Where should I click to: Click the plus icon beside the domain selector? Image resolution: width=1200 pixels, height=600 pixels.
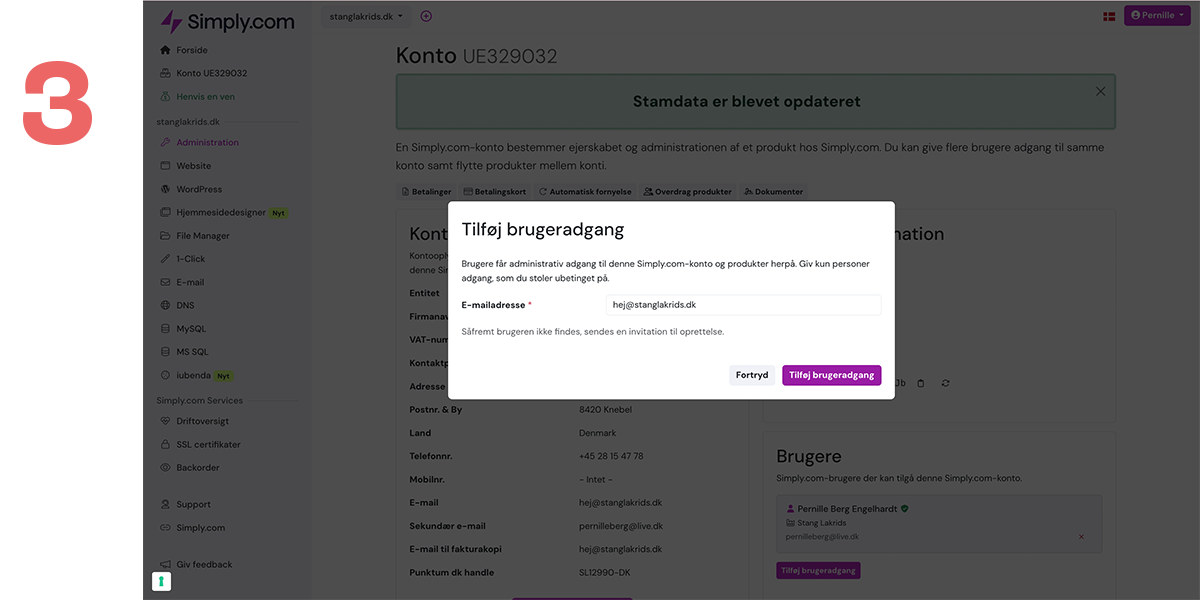(x=426, y=16)
